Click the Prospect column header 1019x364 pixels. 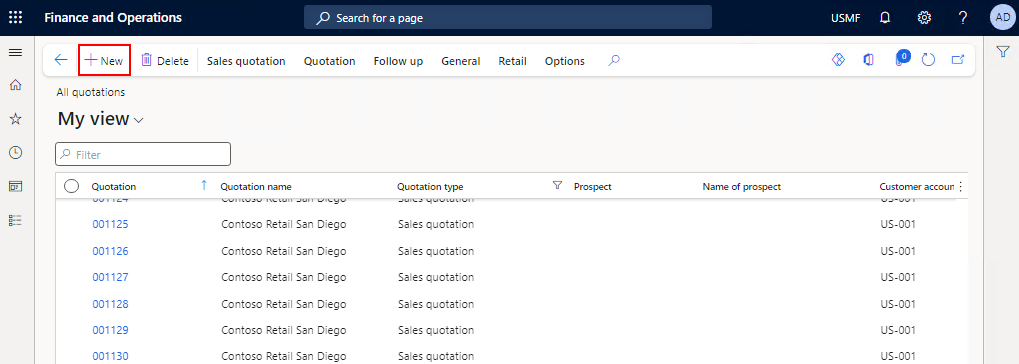coord(593,187)
